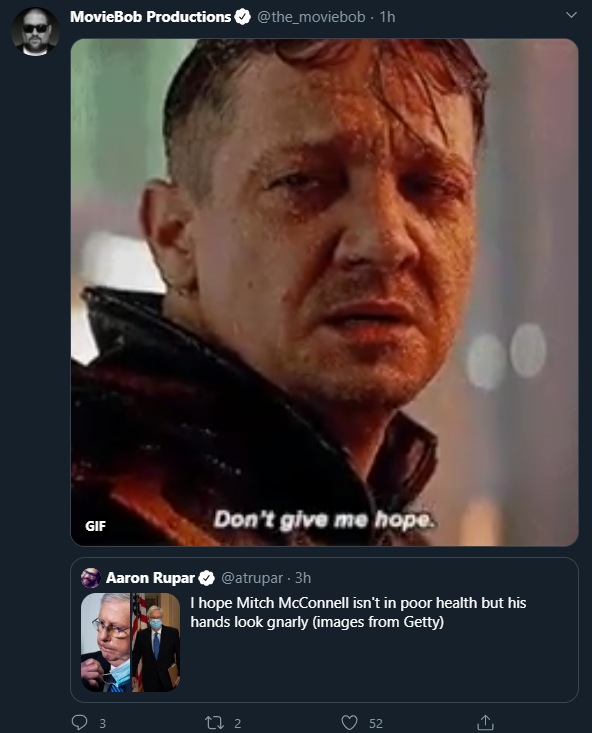Open the 3h quoted tweet timestamp
Image resolution: width=592 pixels, height=733 pixels.
[303, 578]
